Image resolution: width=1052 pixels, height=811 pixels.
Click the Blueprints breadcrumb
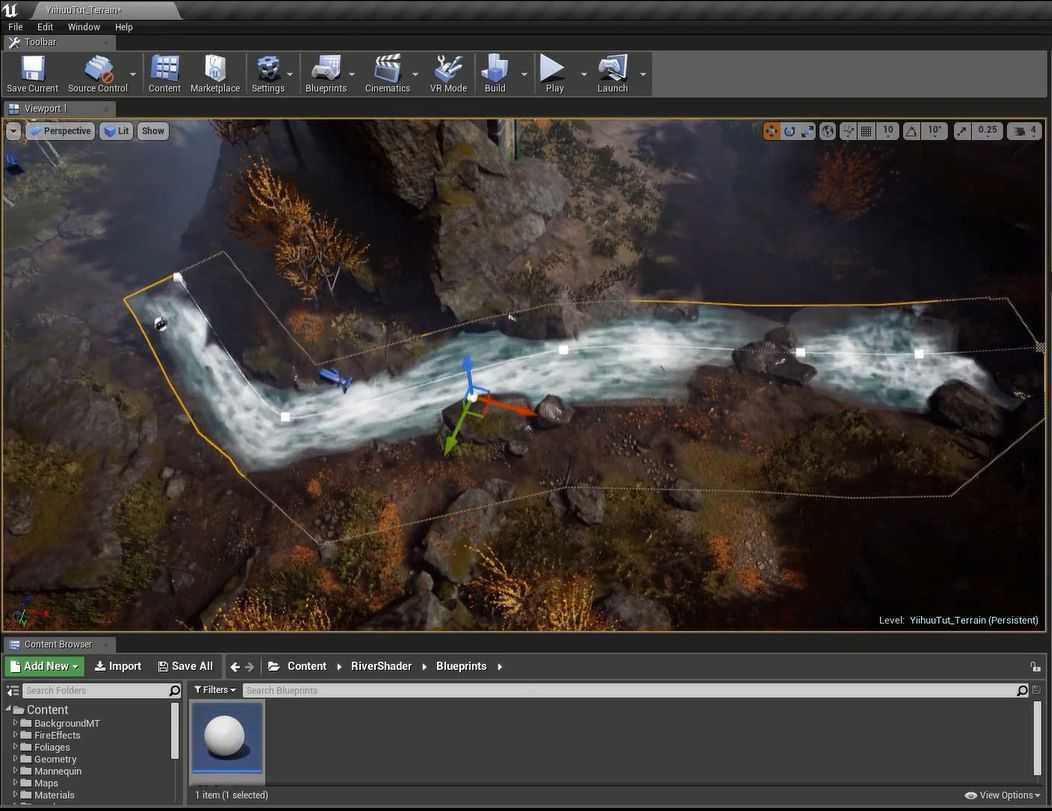tap(461, 666)
